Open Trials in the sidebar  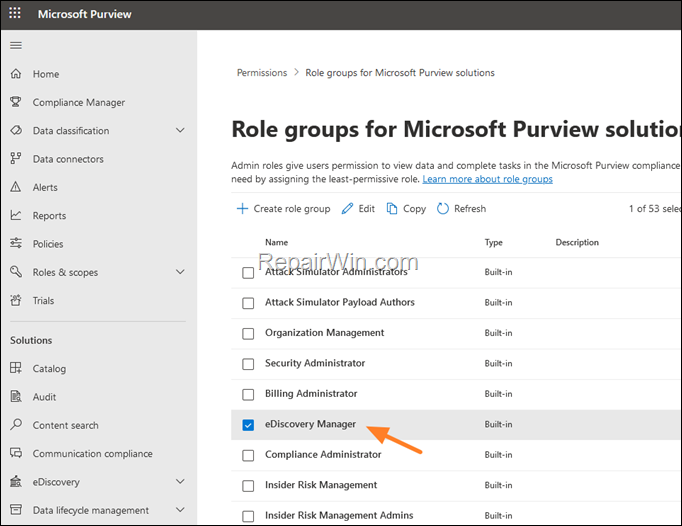click(43, 301)
